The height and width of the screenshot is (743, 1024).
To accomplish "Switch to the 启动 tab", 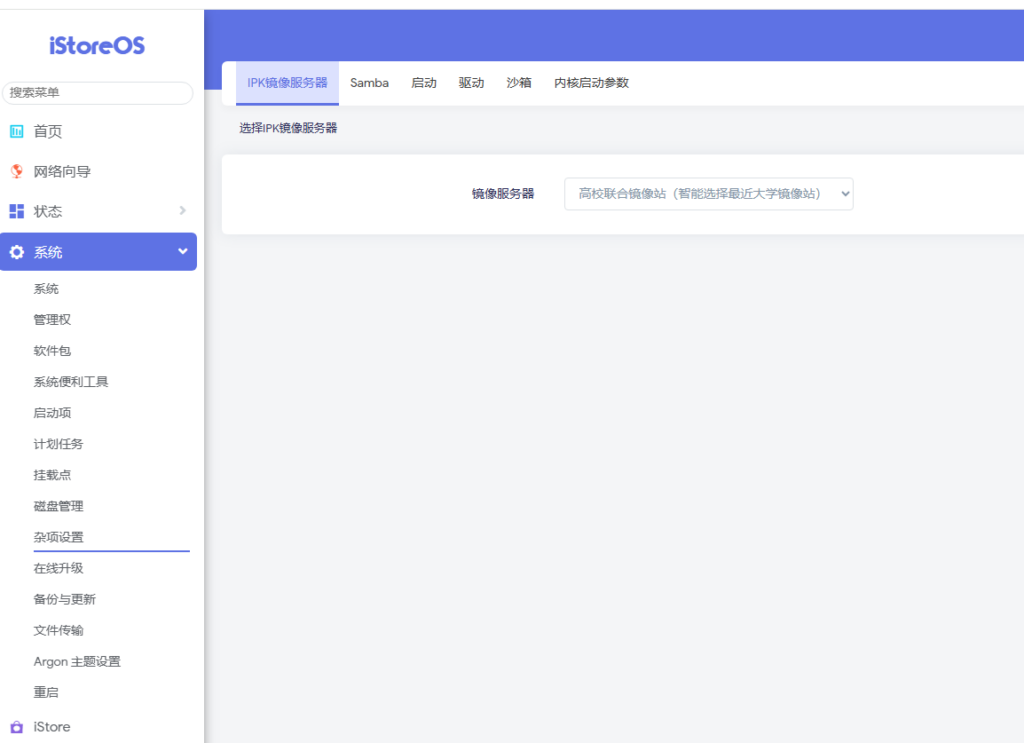I will (424, 83).
